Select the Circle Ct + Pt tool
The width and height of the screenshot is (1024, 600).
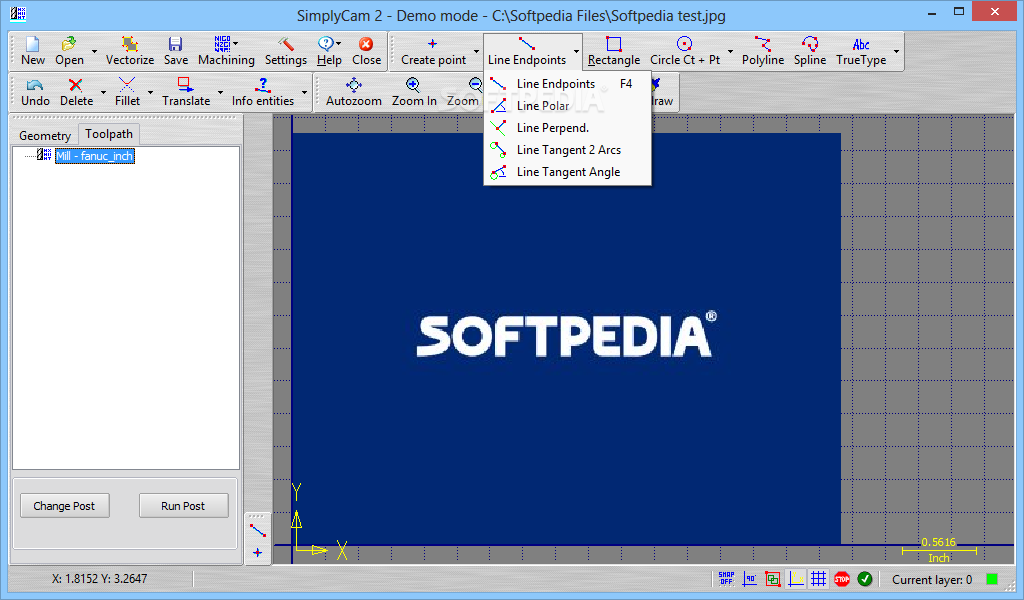point(684,52)
